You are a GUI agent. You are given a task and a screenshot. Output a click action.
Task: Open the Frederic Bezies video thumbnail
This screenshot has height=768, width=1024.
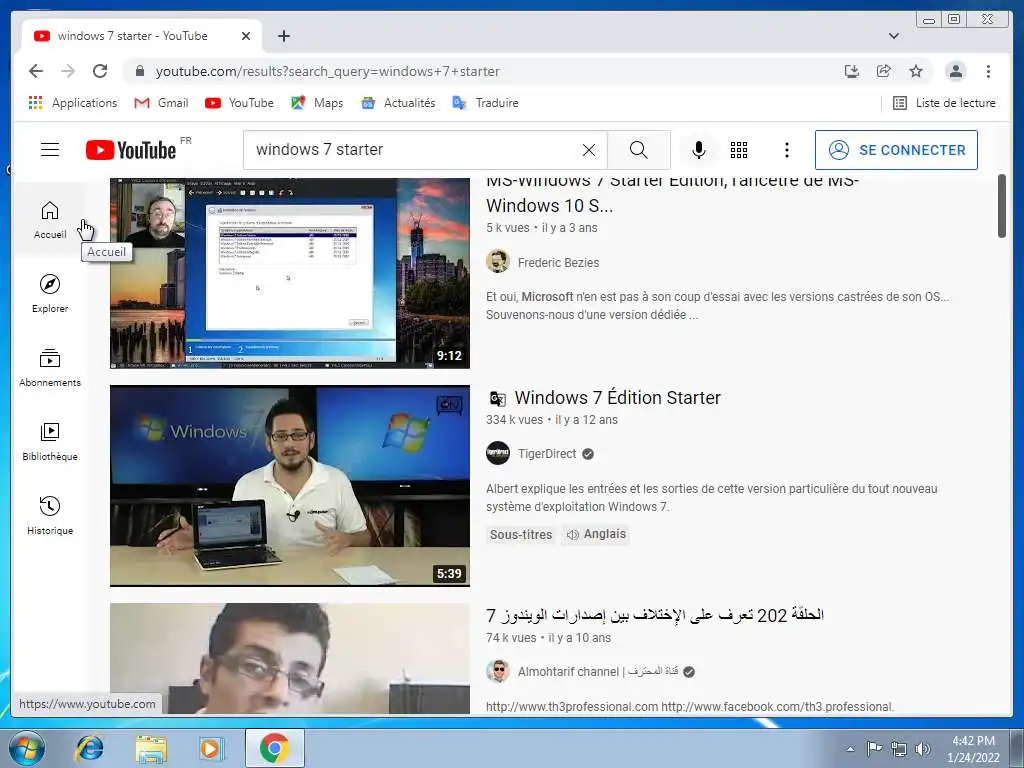290,273
